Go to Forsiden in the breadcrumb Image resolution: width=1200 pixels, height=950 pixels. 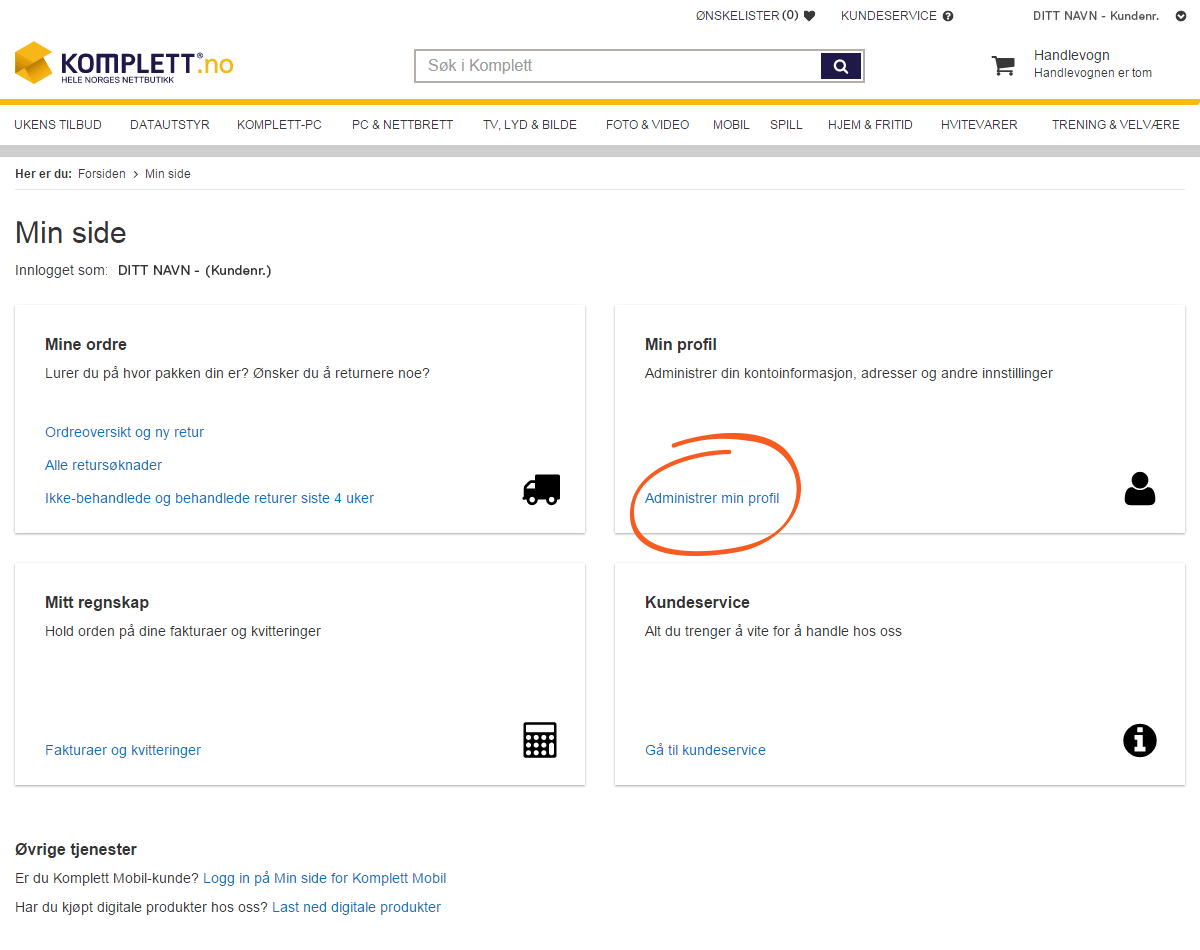pos(102,174)
